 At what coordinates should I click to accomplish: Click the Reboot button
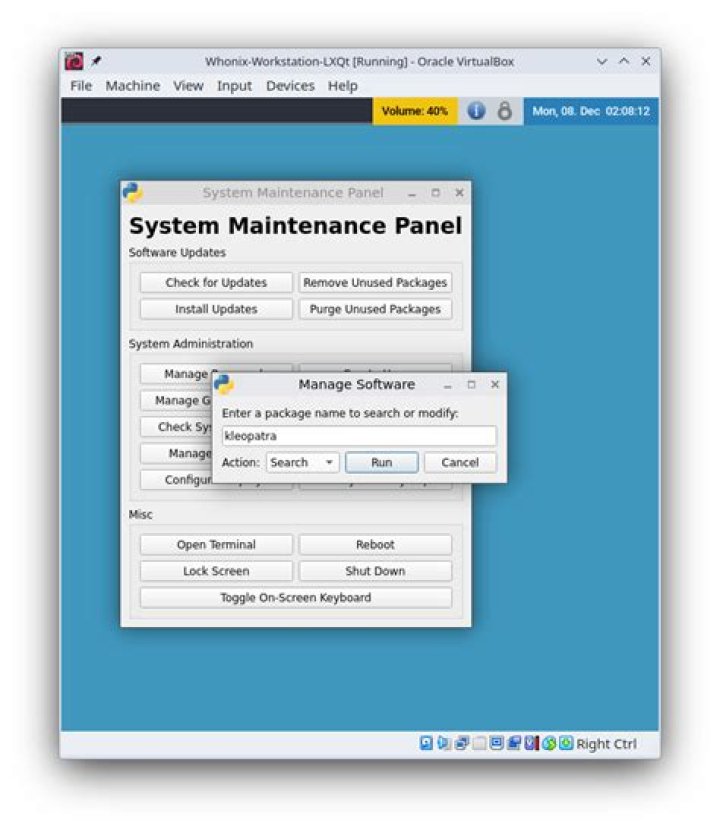click(375, 545)
